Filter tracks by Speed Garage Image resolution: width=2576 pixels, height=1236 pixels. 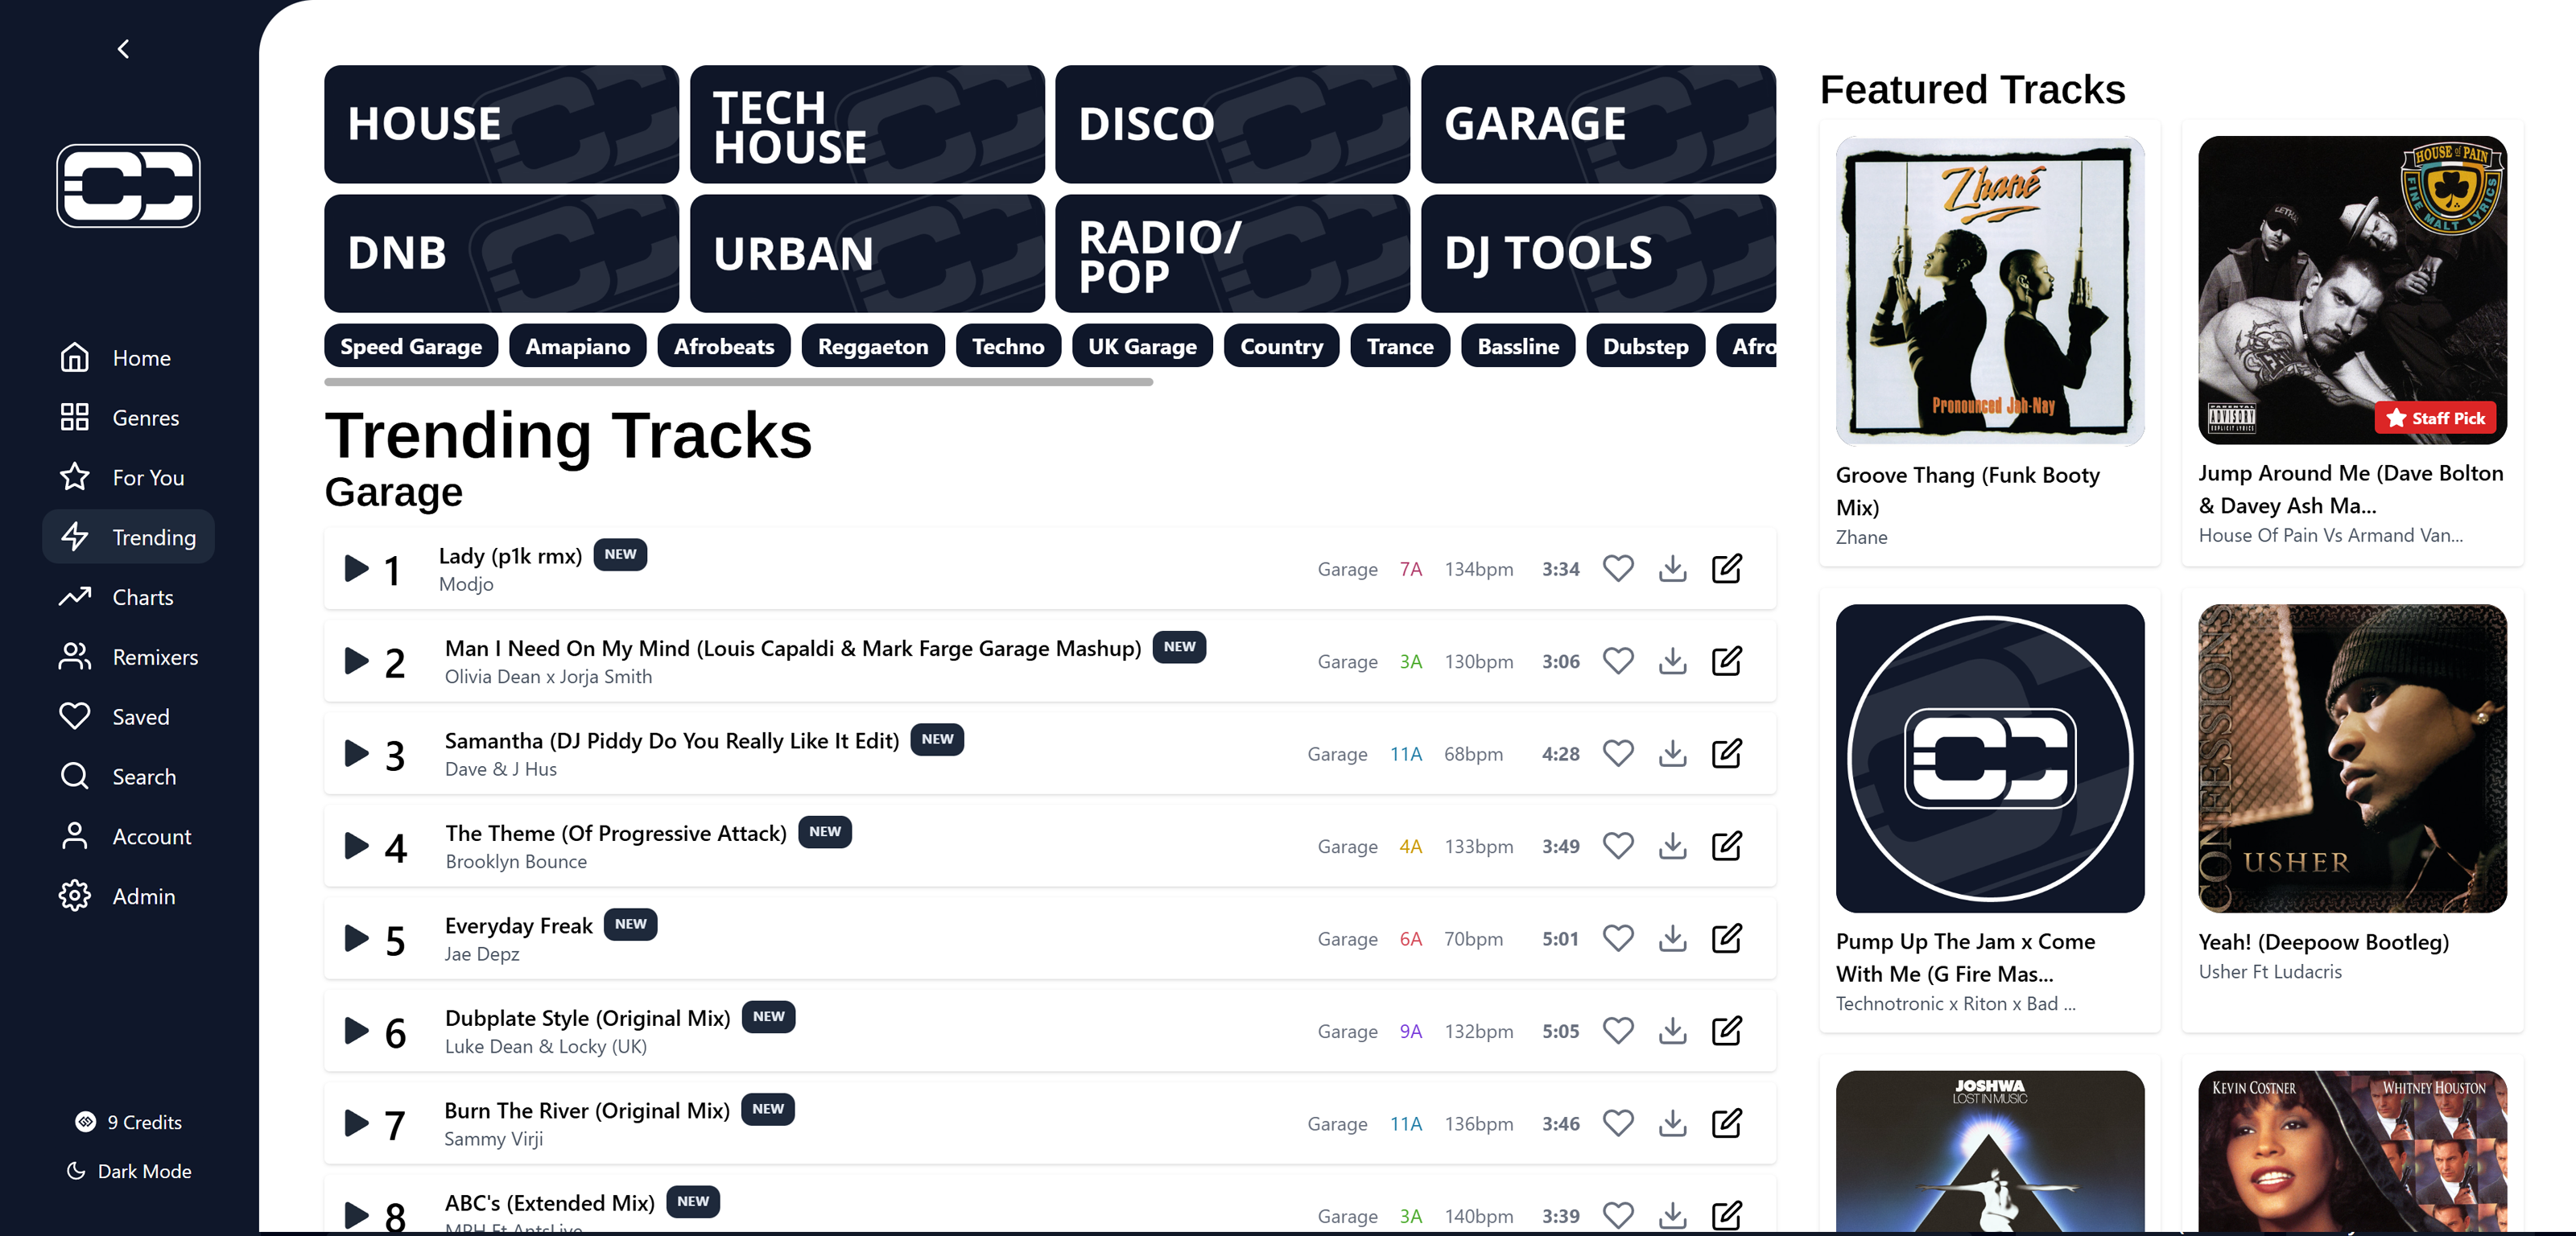click(x=410, y=345)
